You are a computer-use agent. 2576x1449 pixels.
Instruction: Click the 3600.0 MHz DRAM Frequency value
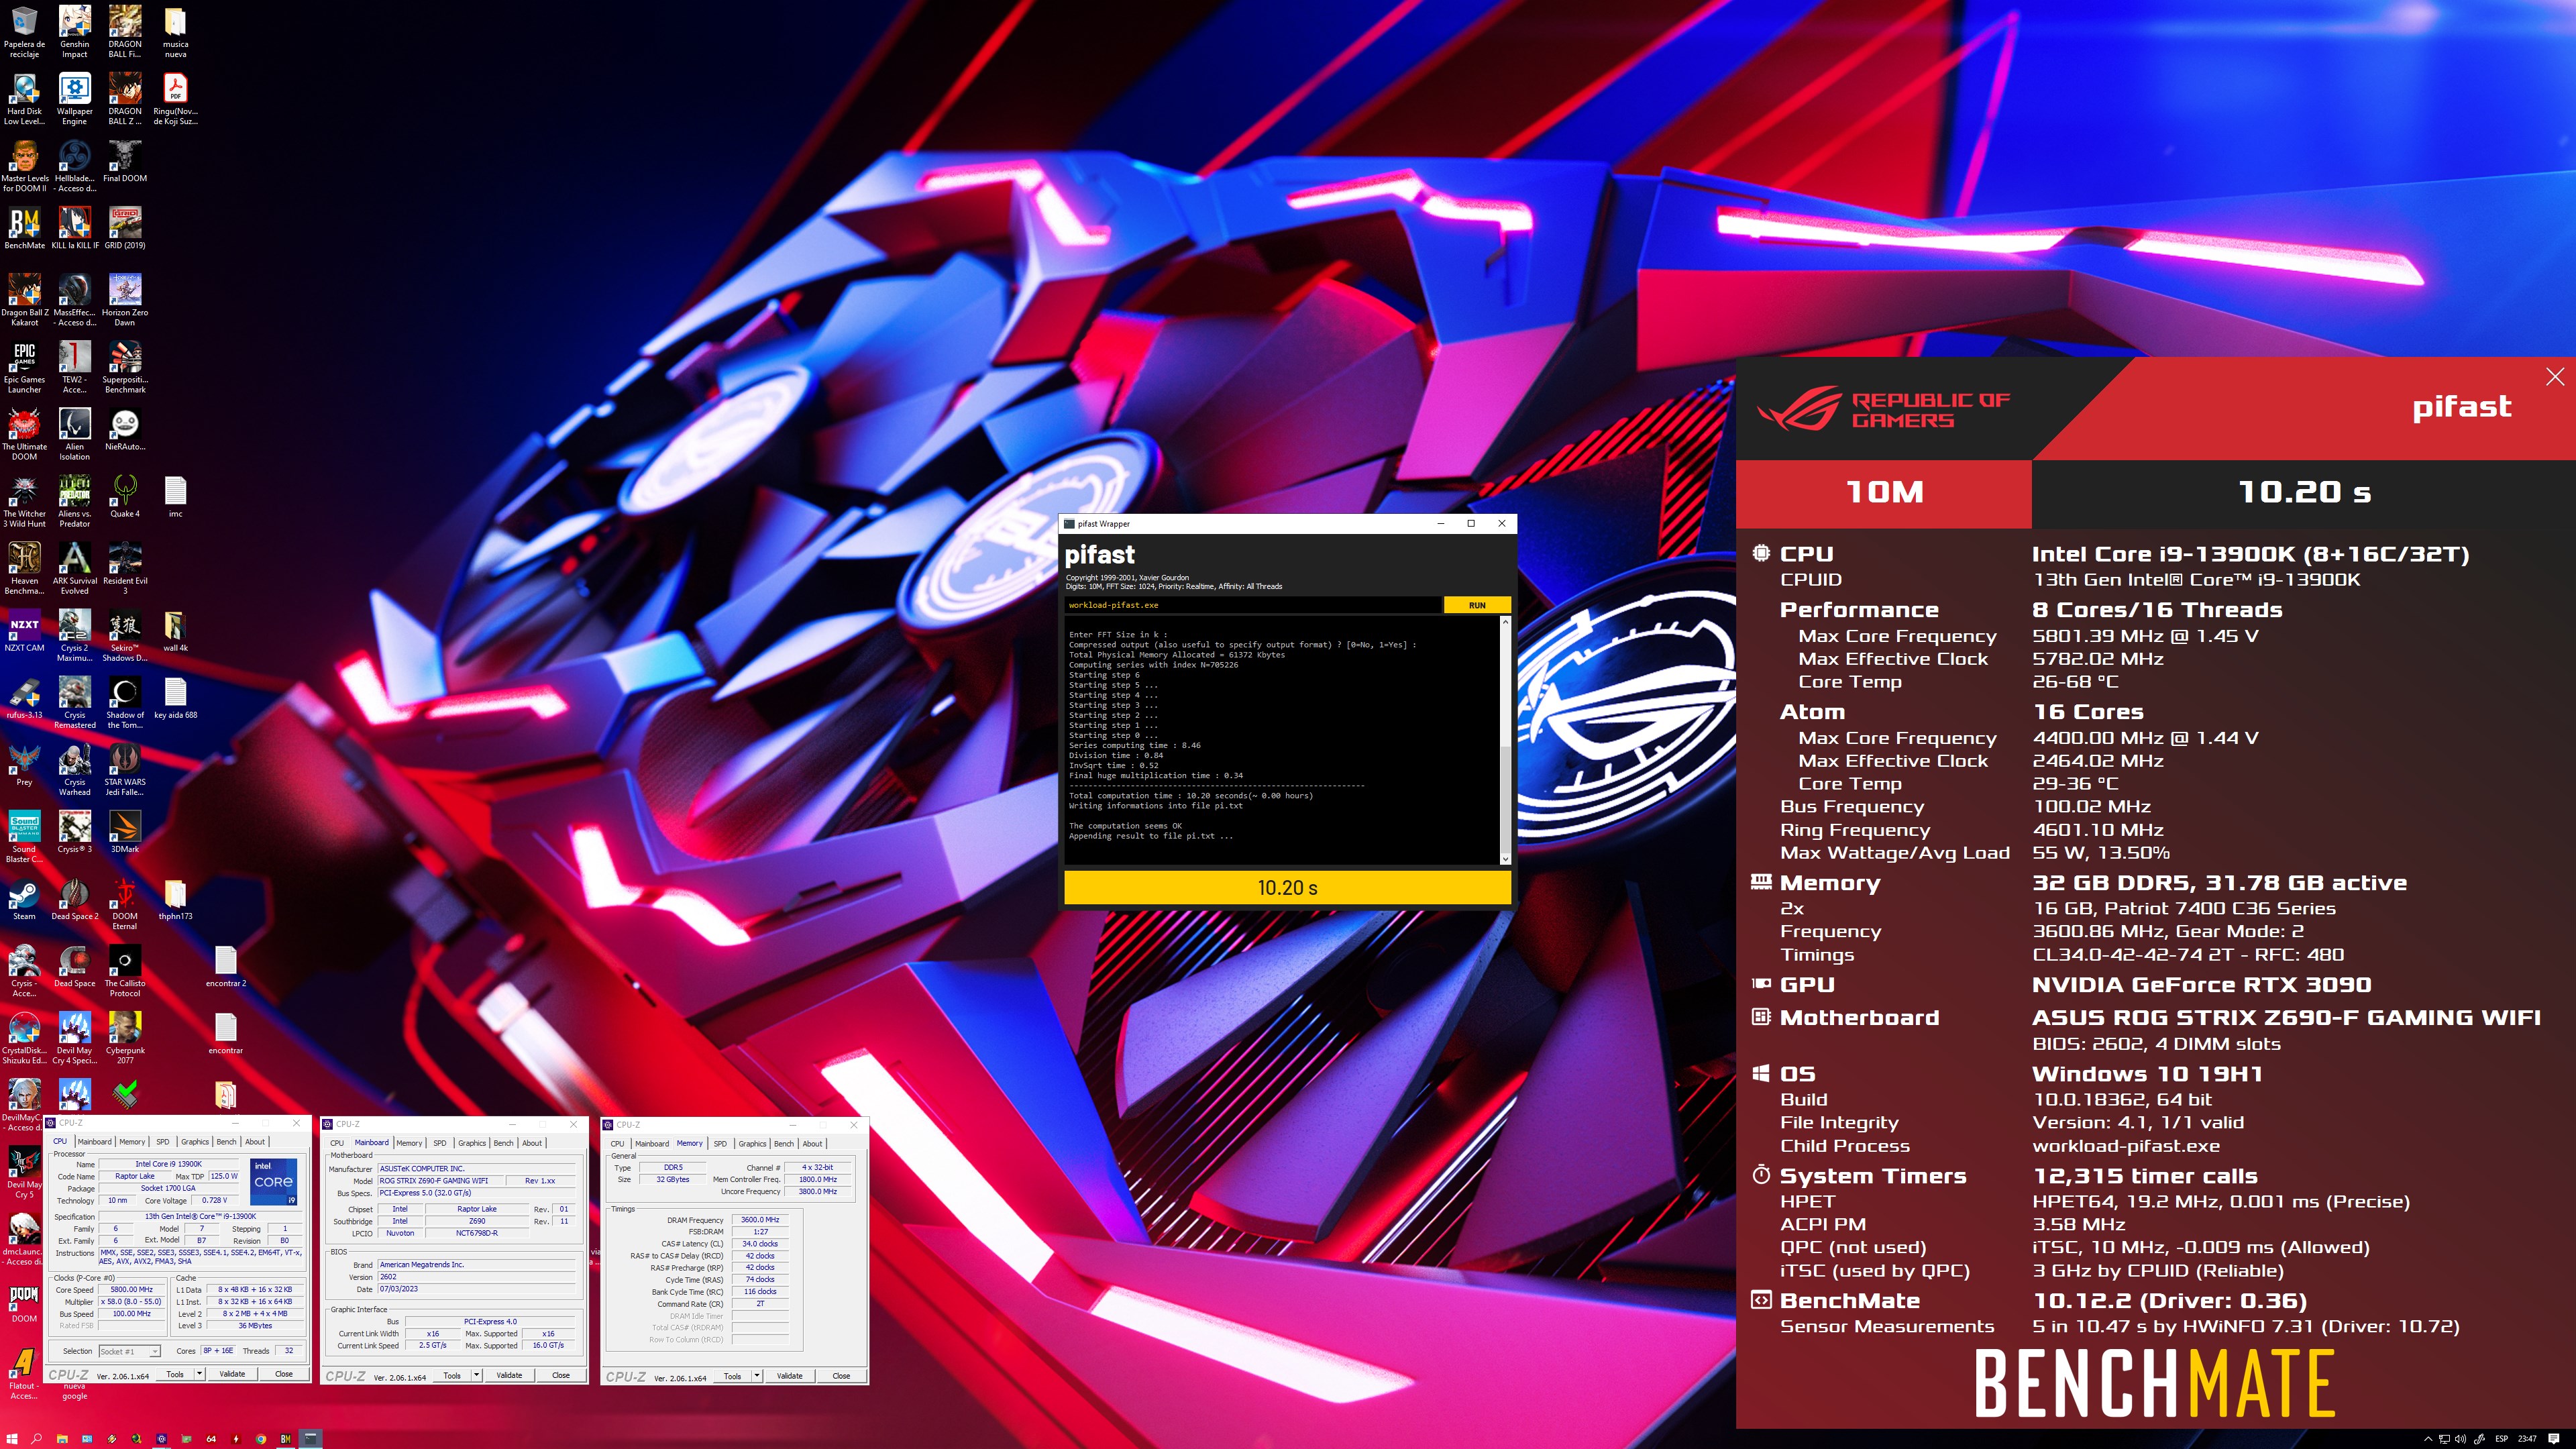[x=761, y=1220]
